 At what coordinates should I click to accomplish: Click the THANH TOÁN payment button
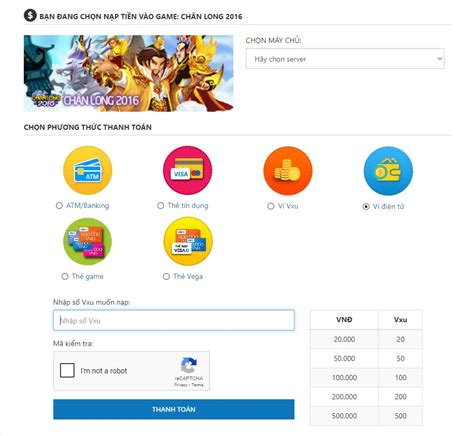(x=174, y=409)
